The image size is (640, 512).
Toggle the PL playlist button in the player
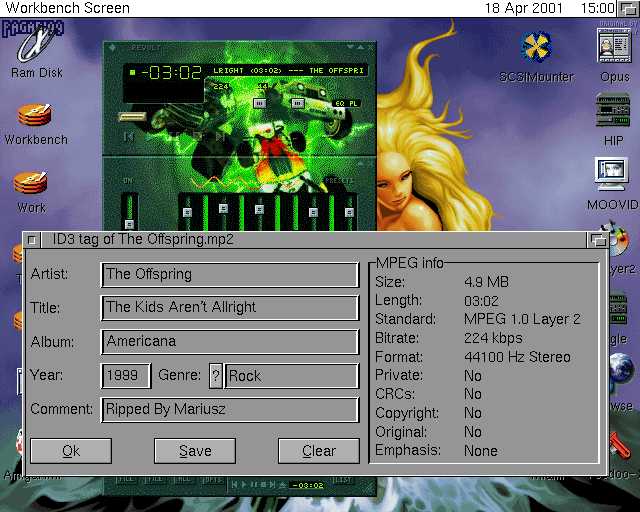(353, 104)
